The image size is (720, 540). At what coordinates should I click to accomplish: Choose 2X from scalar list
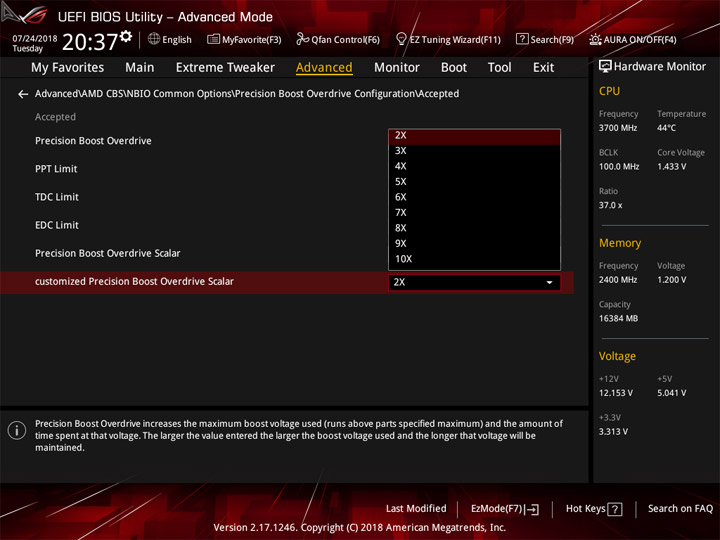[474, 135]
